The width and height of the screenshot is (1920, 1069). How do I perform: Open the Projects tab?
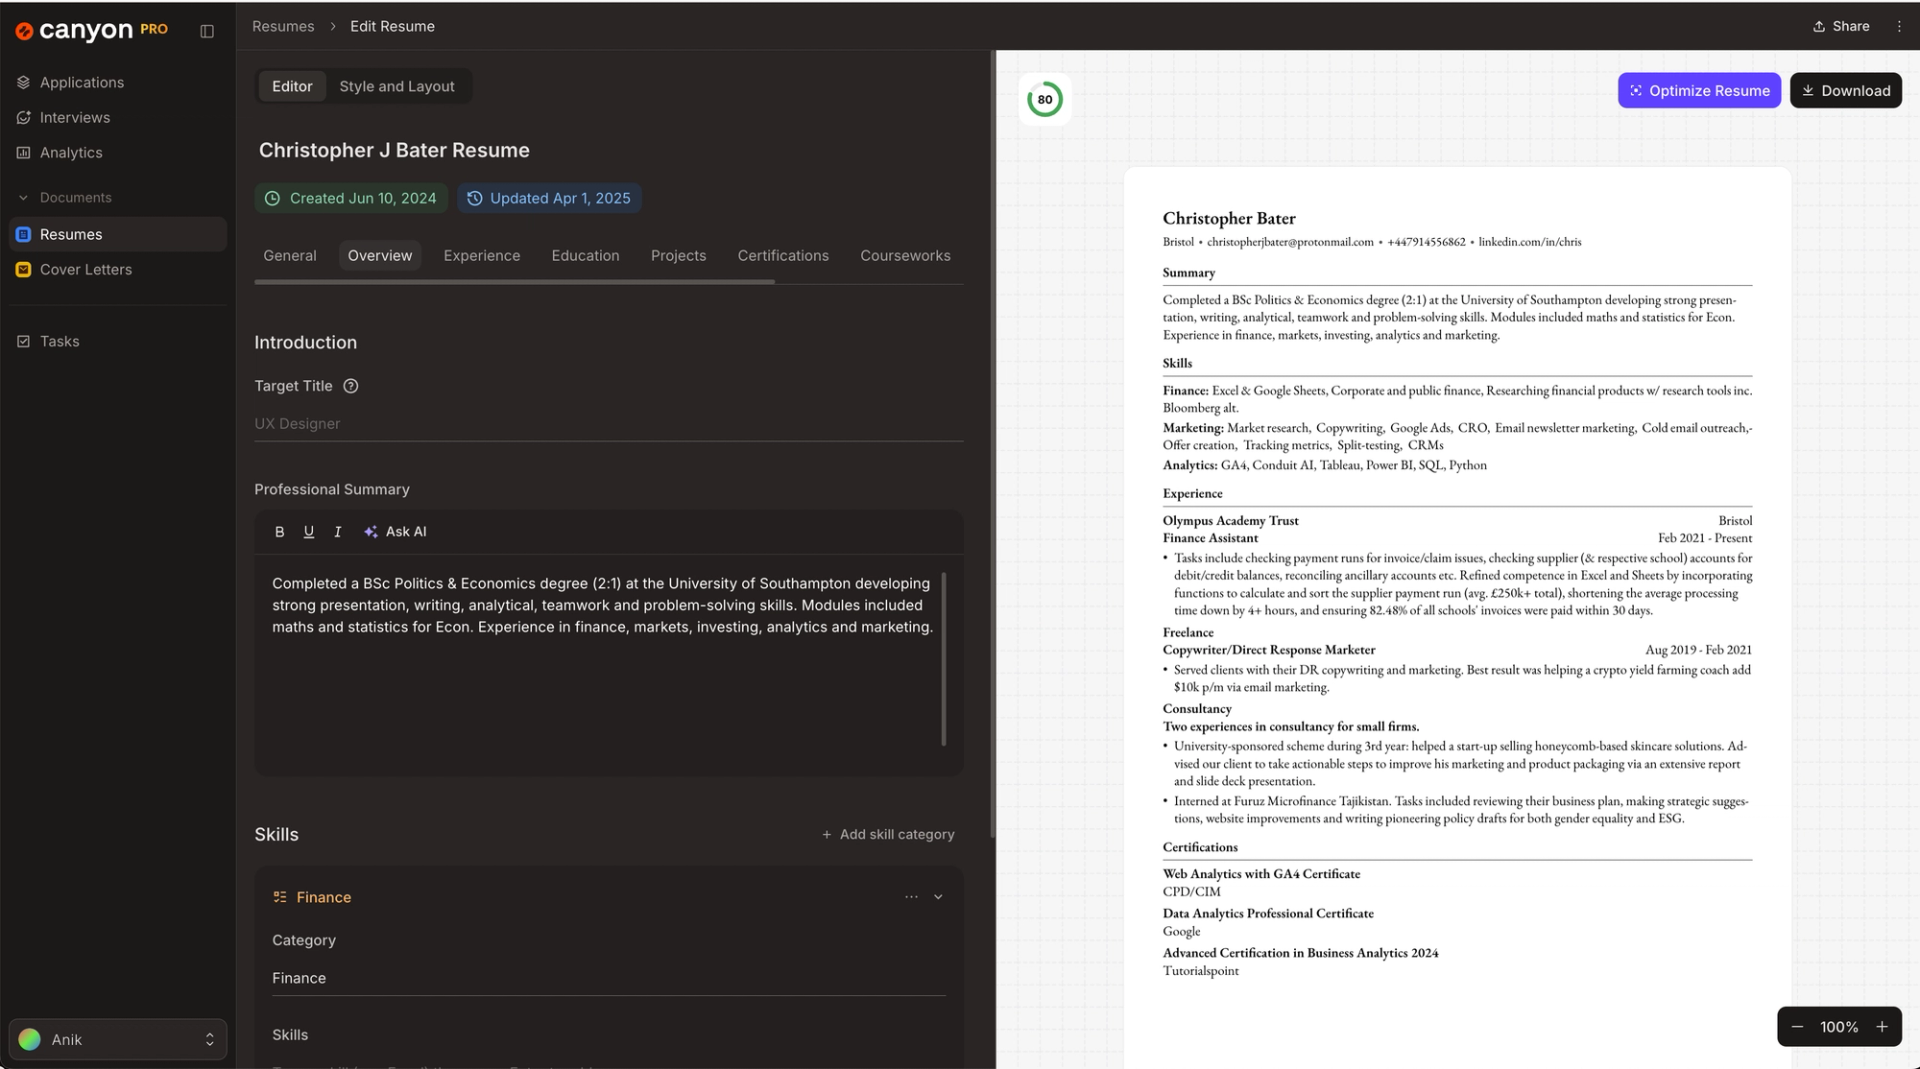[x=679, y=256]
